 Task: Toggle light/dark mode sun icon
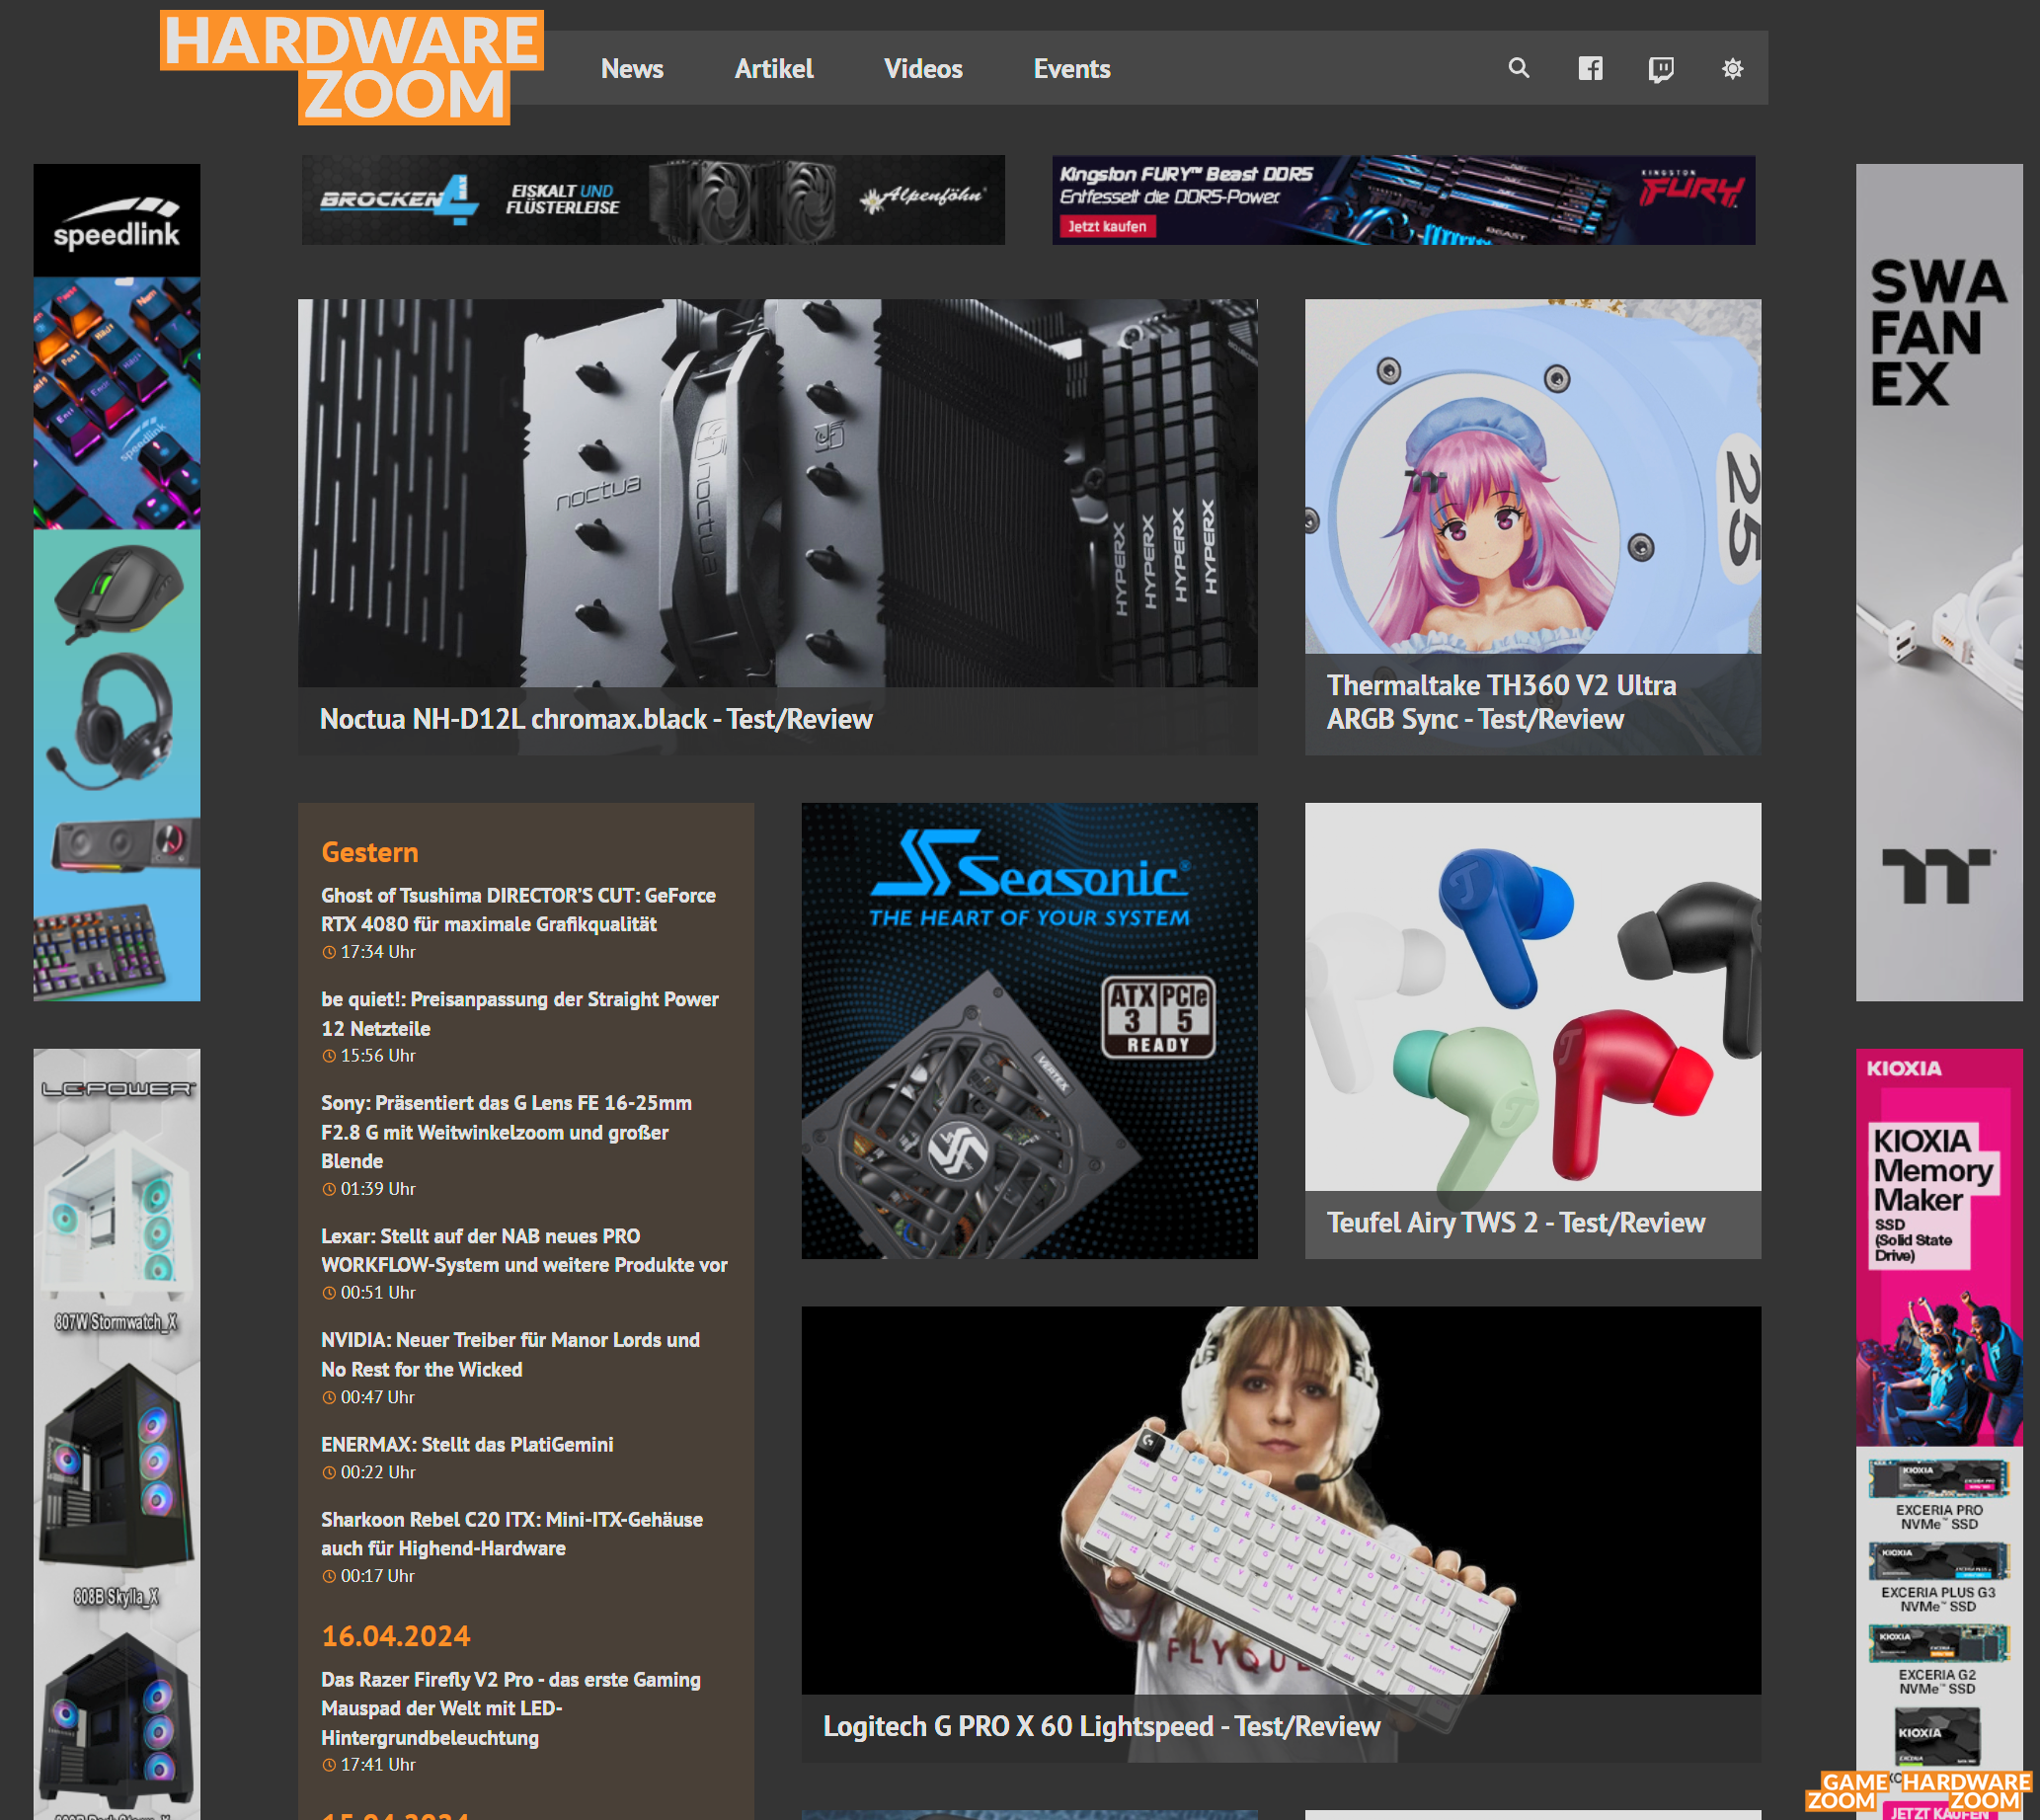(x=1732, y=68)
